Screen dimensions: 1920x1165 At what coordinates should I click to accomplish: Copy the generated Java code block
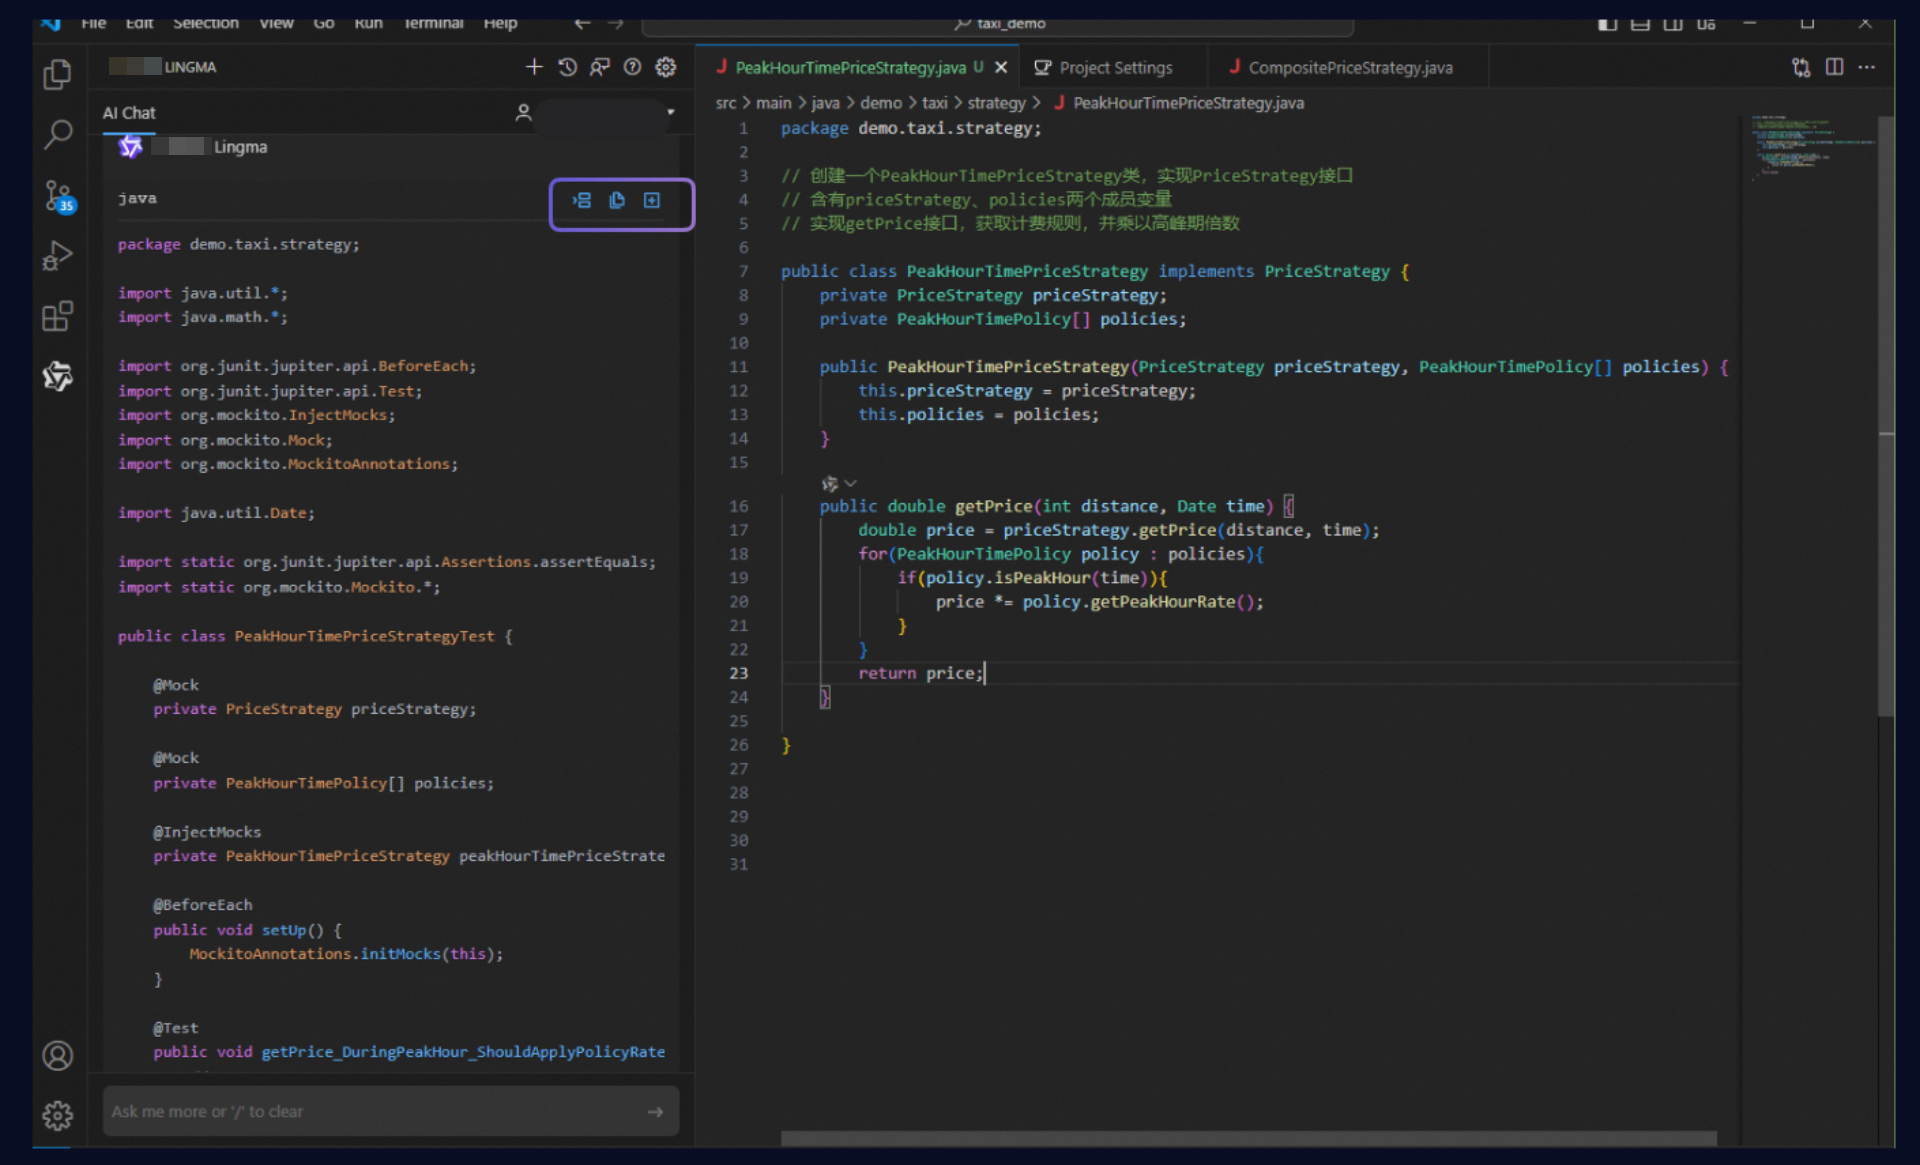(x=617, y=201)
